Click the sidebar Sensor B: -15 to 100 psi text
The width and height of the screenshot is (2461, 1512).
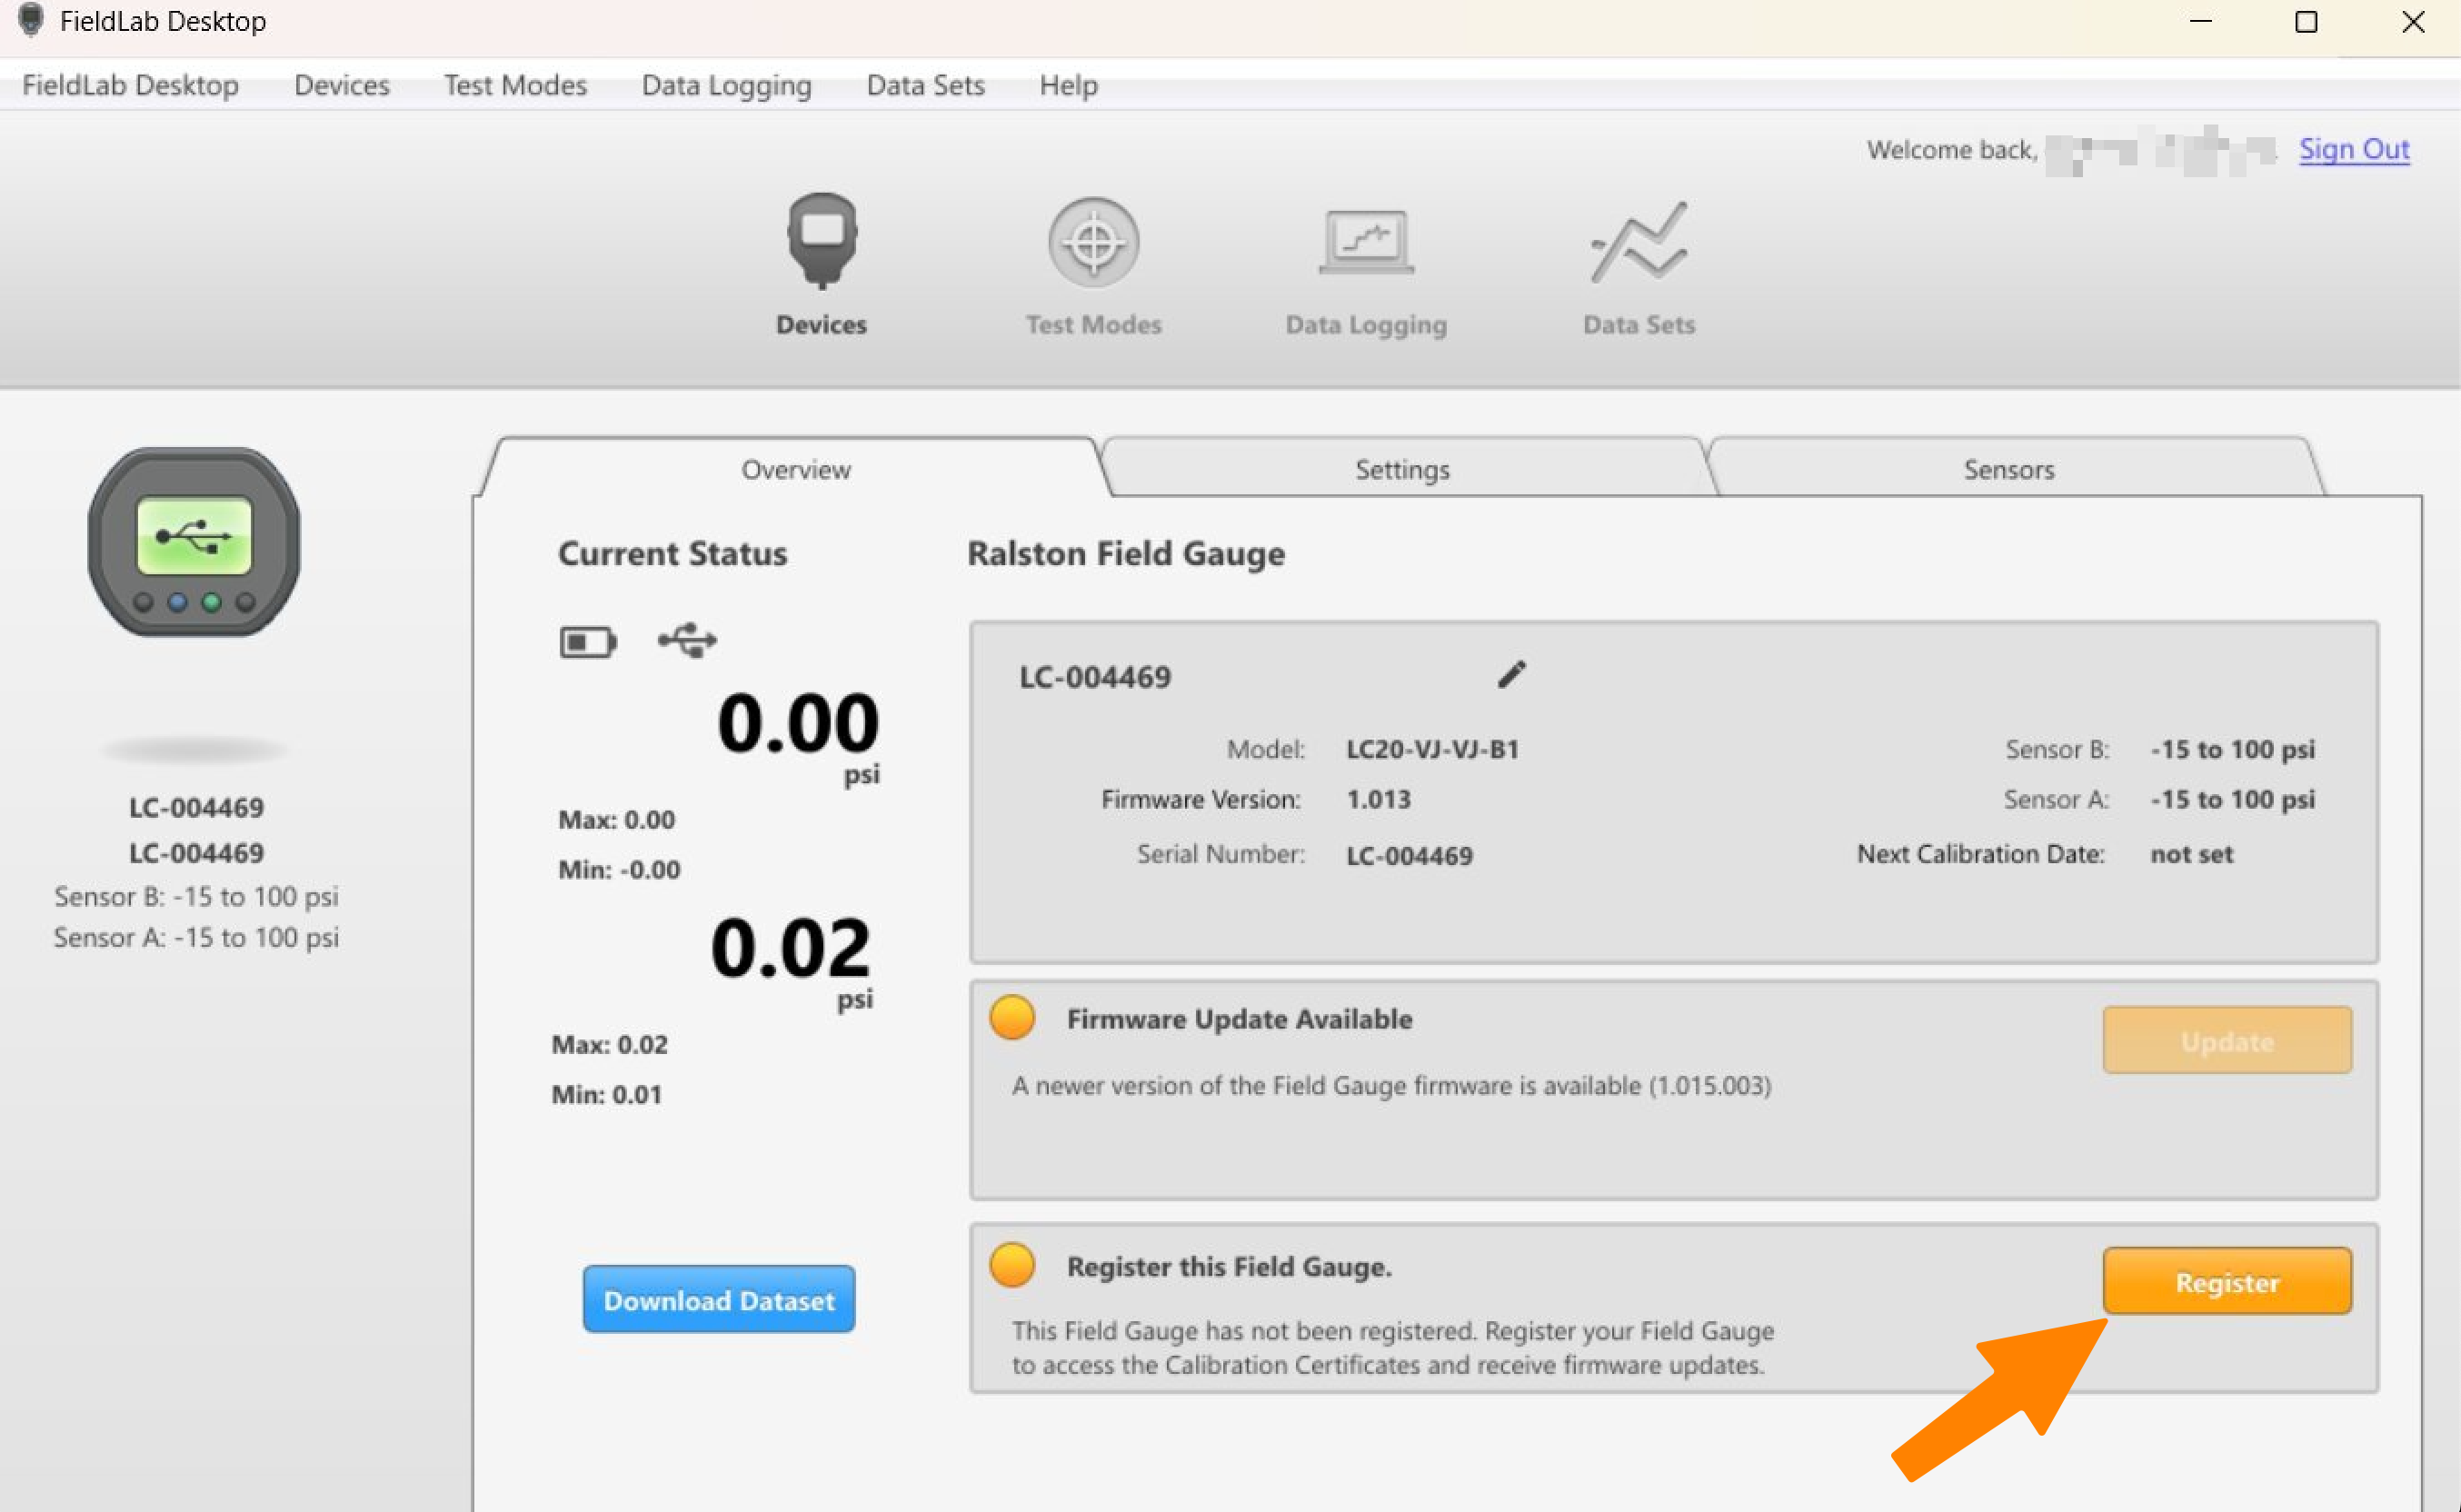coord(196,896)
